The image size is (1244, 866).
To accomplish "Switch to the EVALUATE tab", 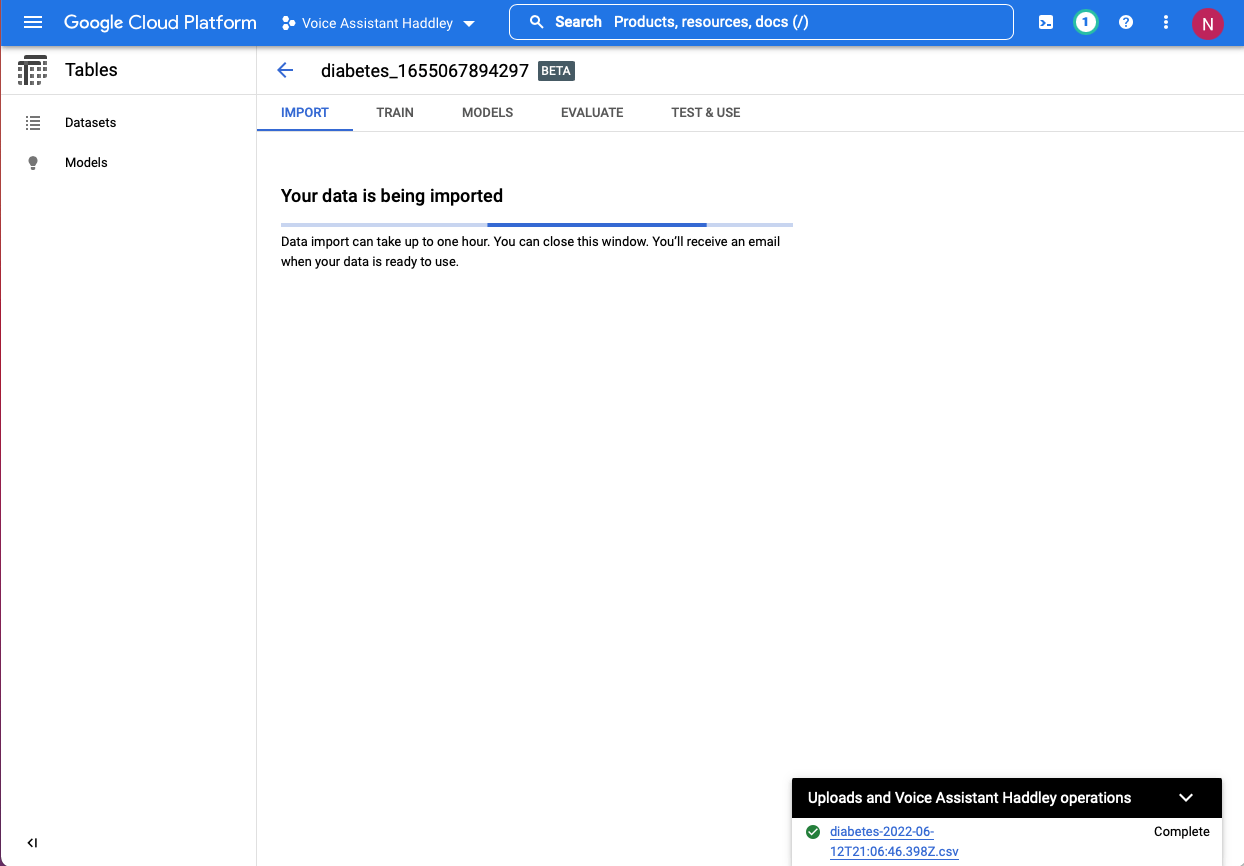I will click(x=592, y=112).
